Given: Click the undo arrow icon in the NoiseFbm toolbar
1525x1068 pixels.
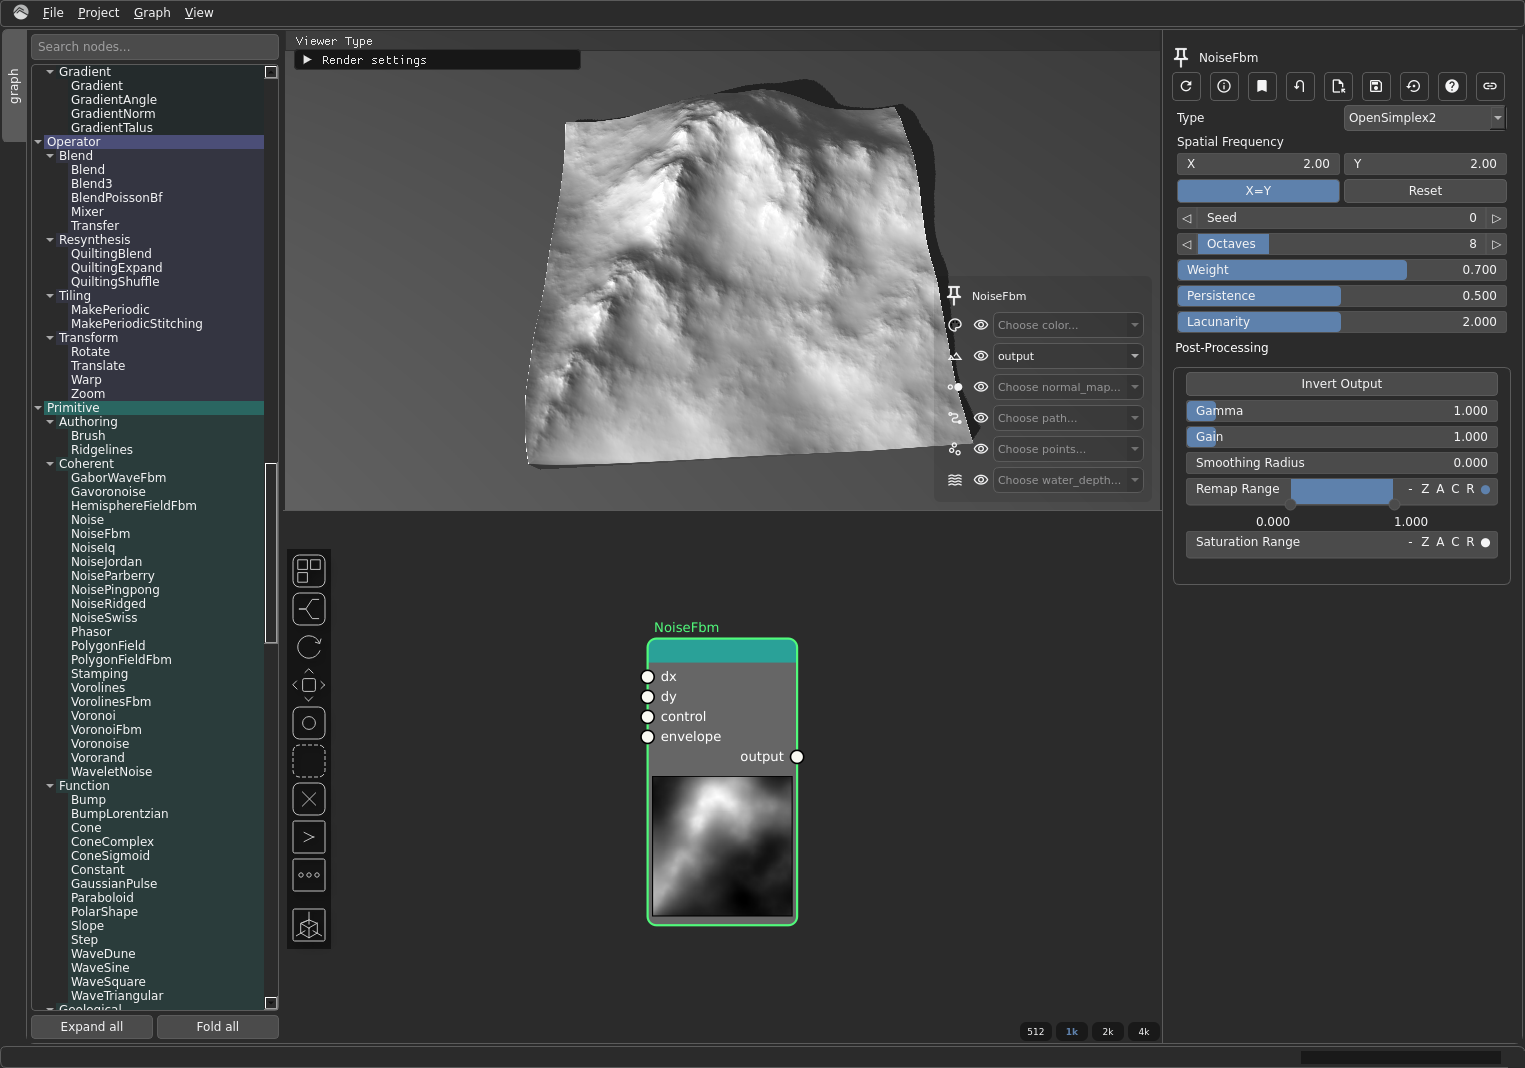Looking at the screenshot, I should point(1300,86).
